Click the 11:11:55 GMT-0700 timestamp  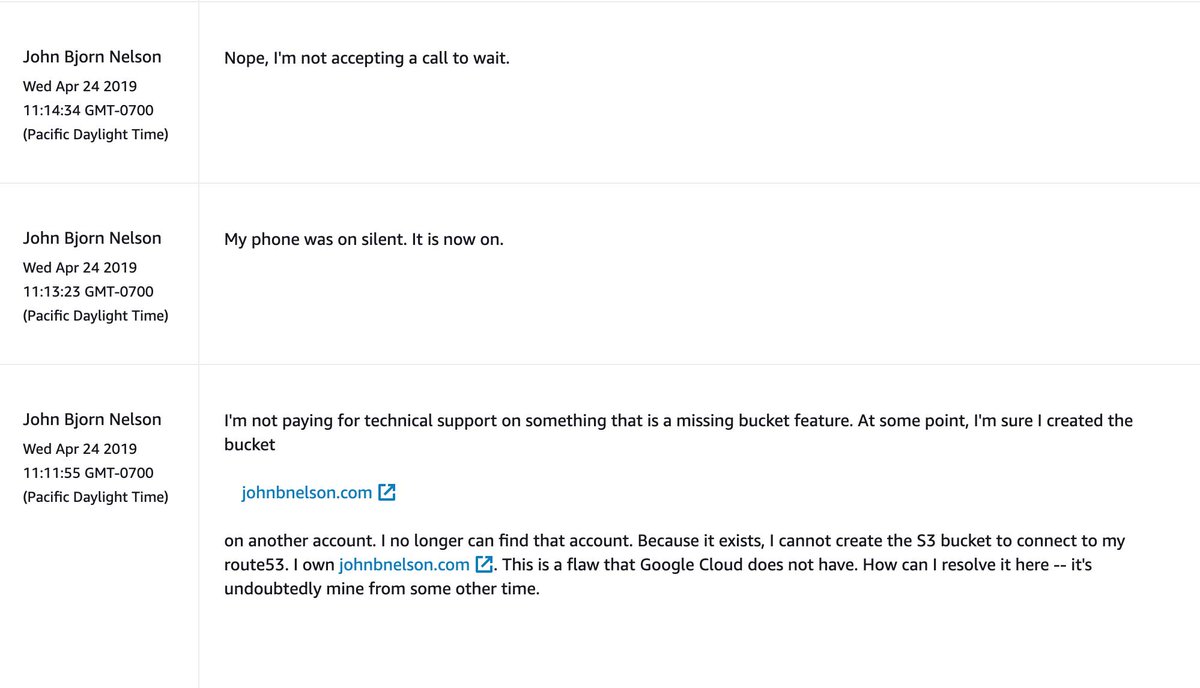88,472
